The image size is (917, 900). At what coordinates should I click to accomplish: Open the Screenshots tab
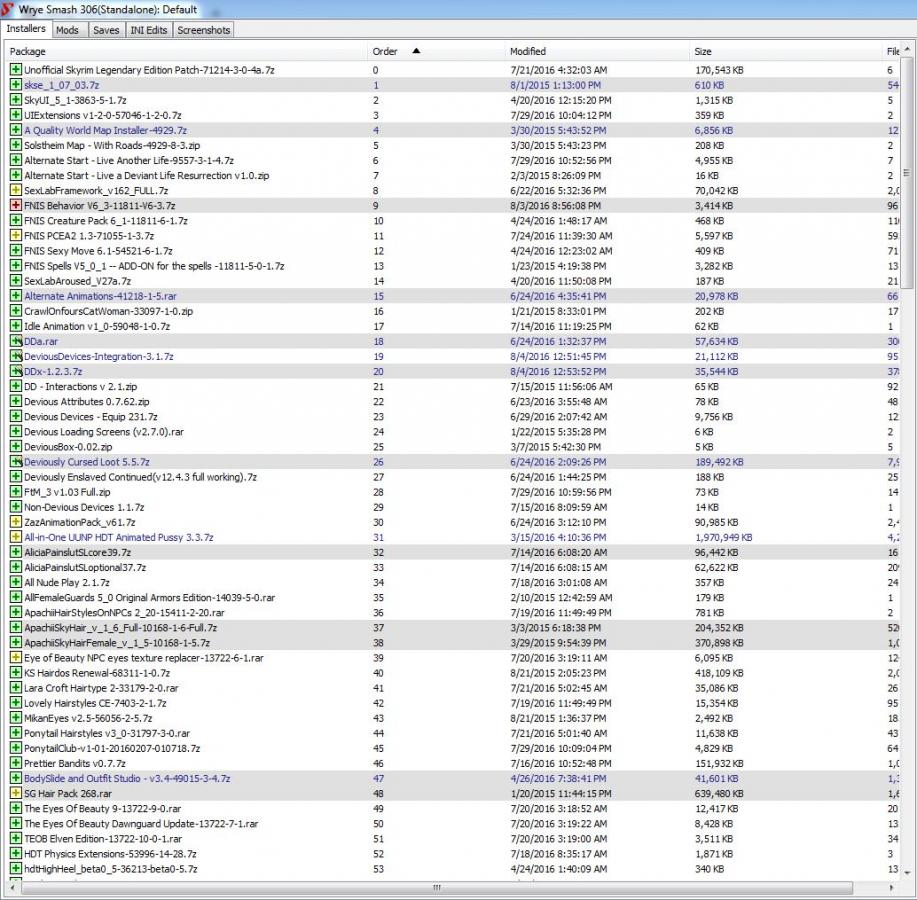click(x=204, y=30)
